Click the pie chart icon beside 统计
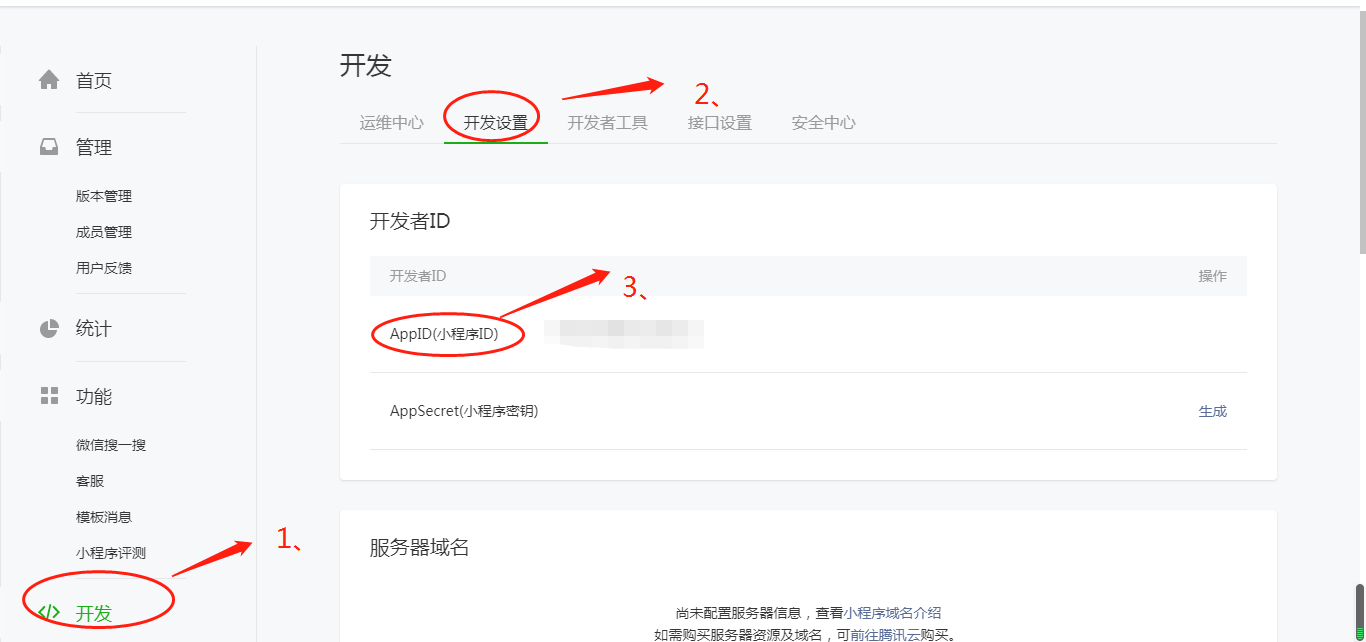This screenshot has width=1366, height=642. coord(49,328)
